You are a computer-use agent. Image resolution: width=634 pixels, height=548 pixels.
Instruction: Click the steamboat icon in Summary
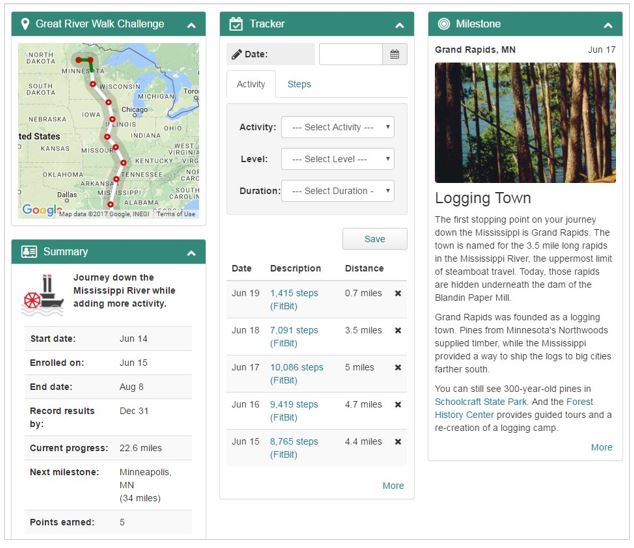pos(43,295)
